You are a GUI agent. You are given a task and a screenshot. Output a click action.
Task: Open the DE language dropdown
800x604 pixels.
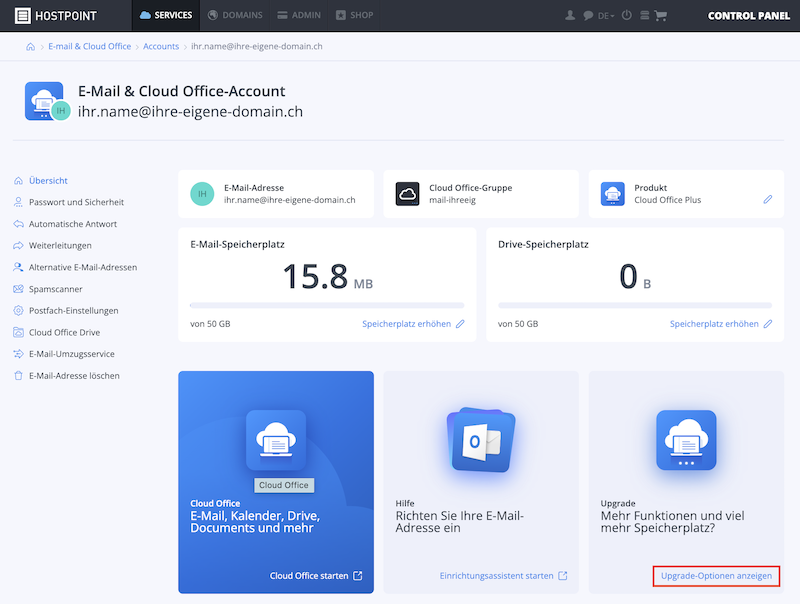pos(606,16)
